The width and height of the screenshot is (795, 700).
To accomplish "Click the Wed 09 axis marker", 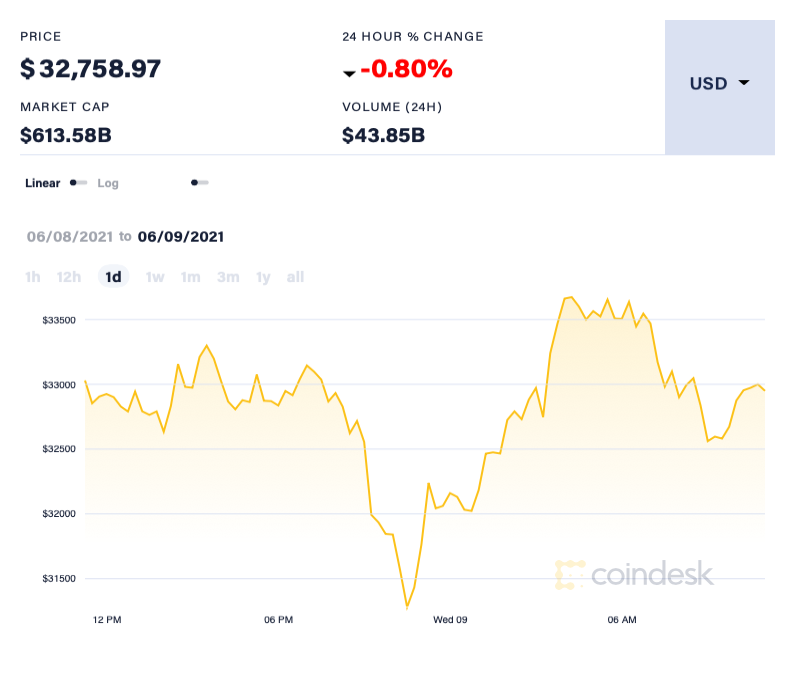I will point(450,620).
